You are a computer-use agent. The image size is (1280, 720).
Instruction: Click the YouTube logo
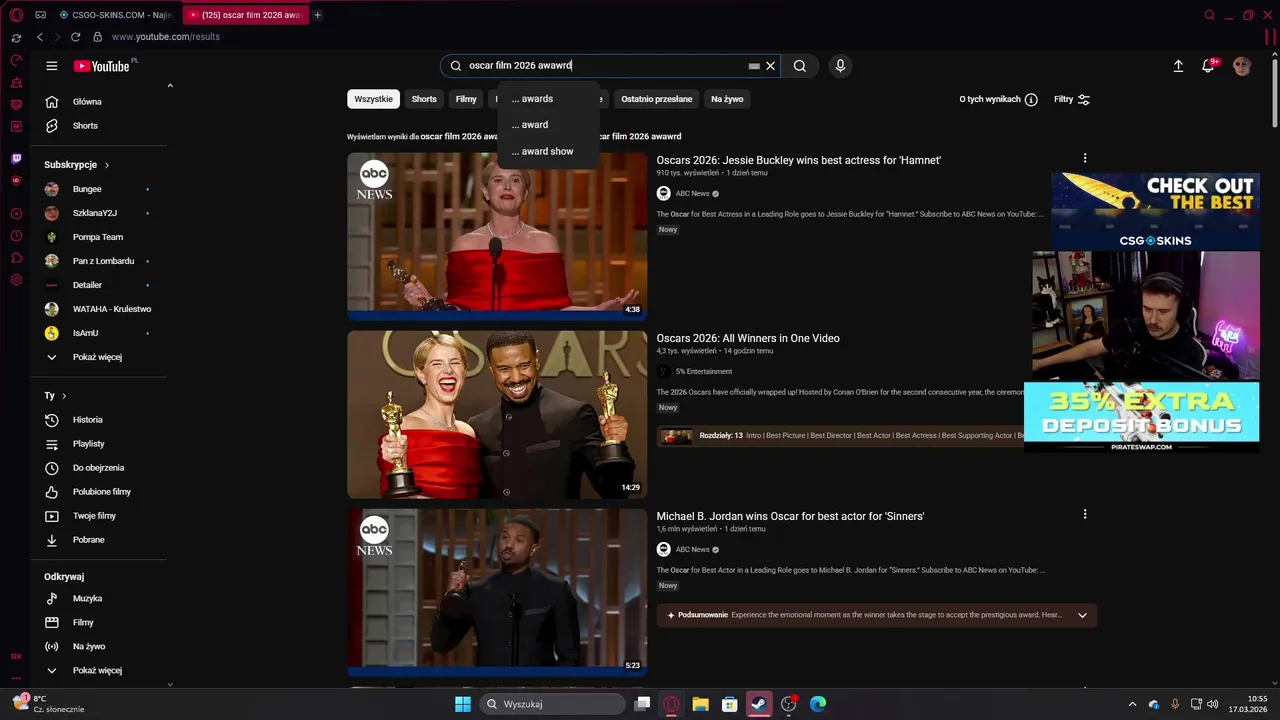[101, 66]
